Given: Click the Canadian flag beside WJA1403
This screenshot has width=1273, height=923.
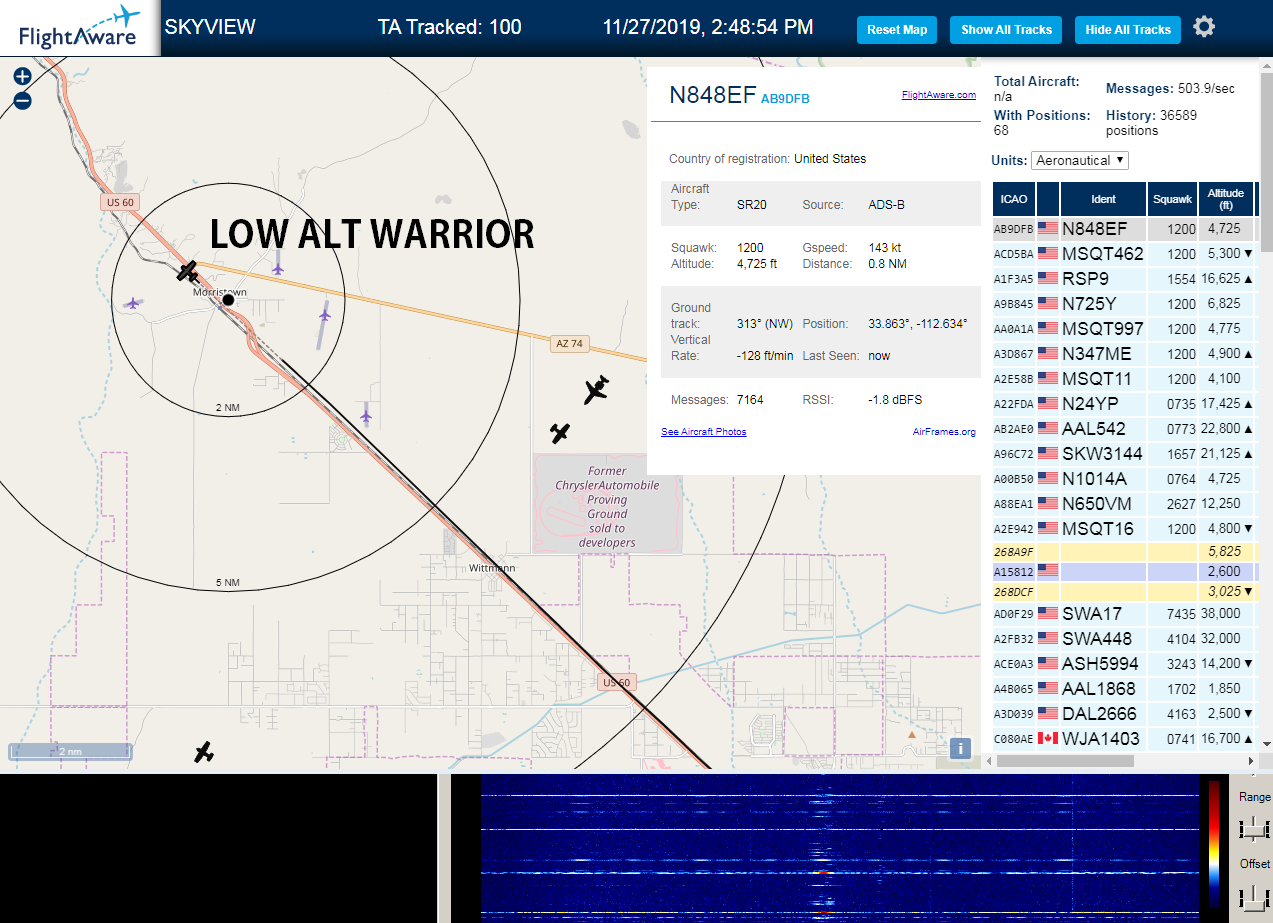Looking at the screenshot, I should tap(1047, 738).
